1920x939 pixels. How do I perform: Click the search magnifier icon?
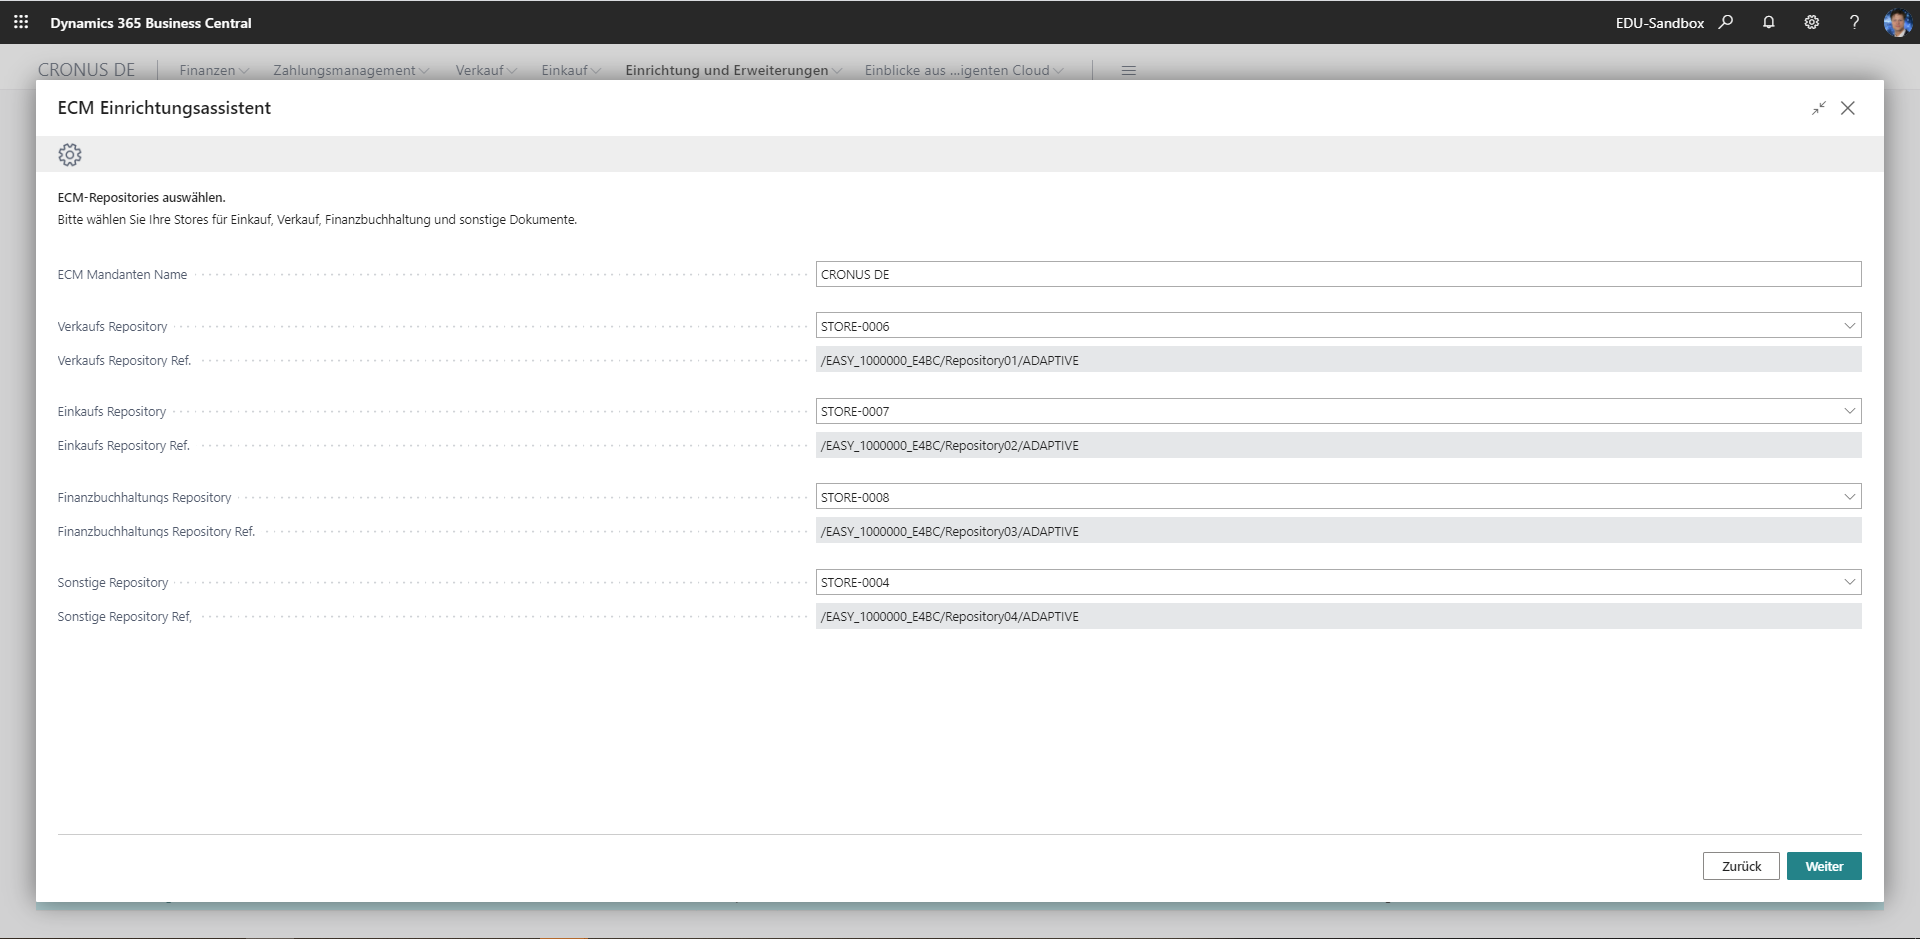1726,22
